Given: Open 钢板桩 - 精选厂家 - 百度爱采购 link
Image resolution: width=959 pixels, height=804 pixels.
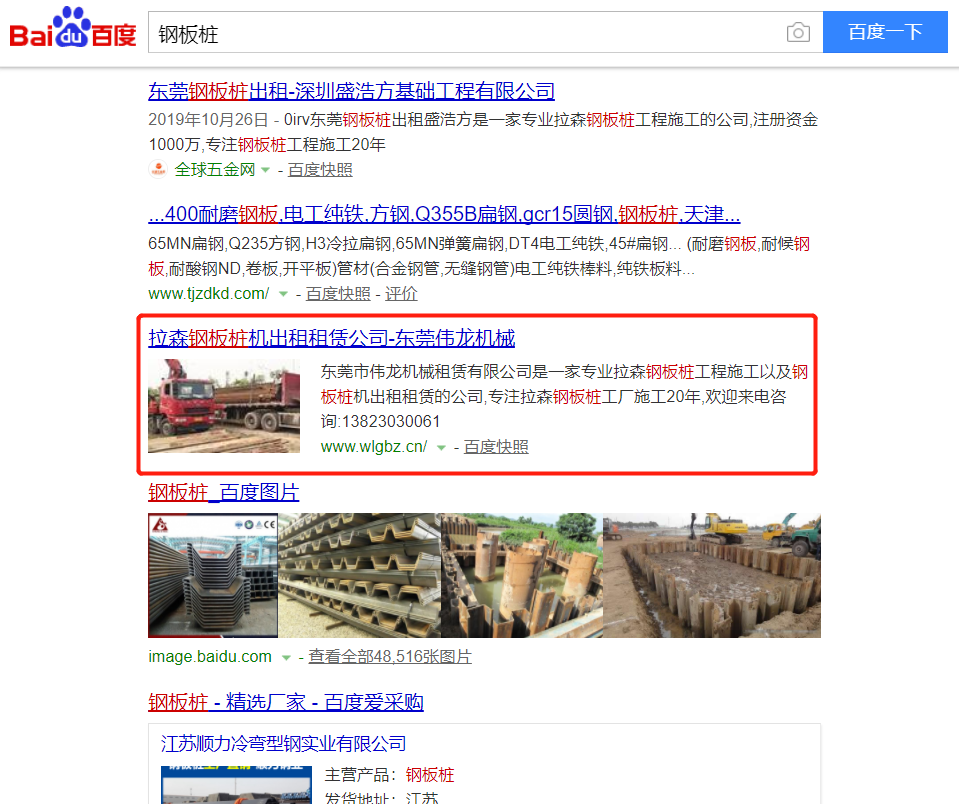Looking at the screenshot, I should tap(286, 702).
